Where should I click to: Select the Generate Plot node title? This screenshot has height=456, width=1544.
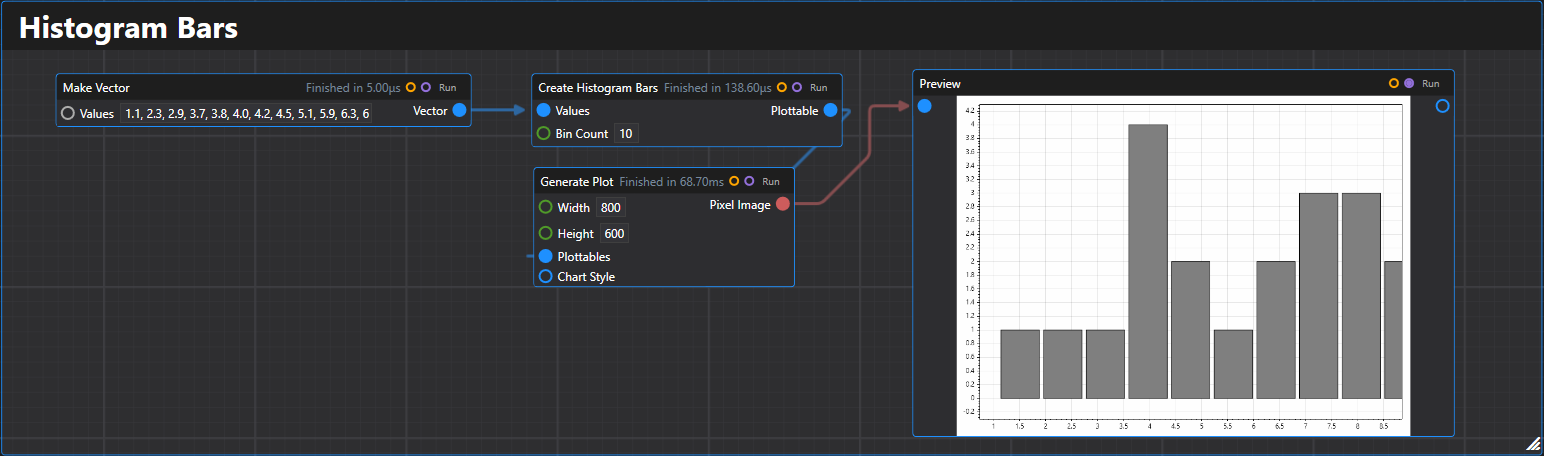(x=577, y=182)
